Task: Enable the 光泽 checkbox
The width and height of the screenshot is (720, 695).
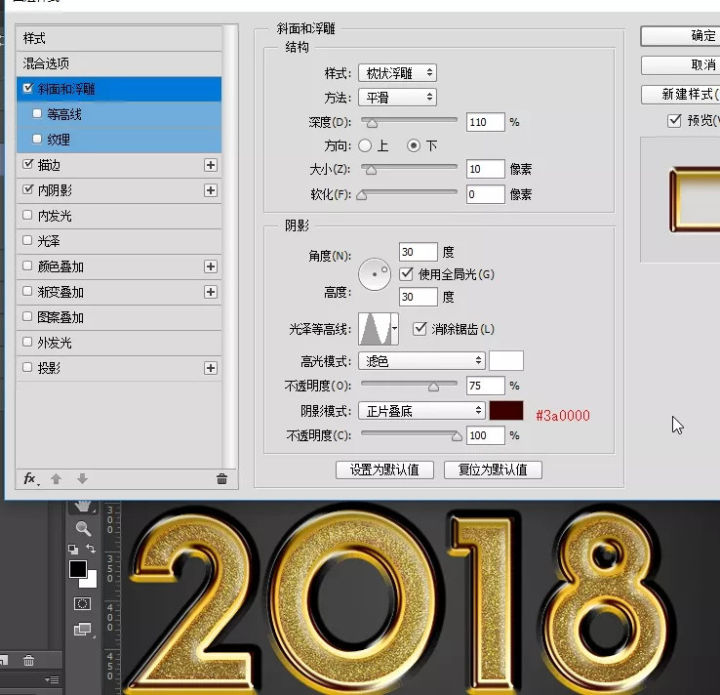Action: 28,240
